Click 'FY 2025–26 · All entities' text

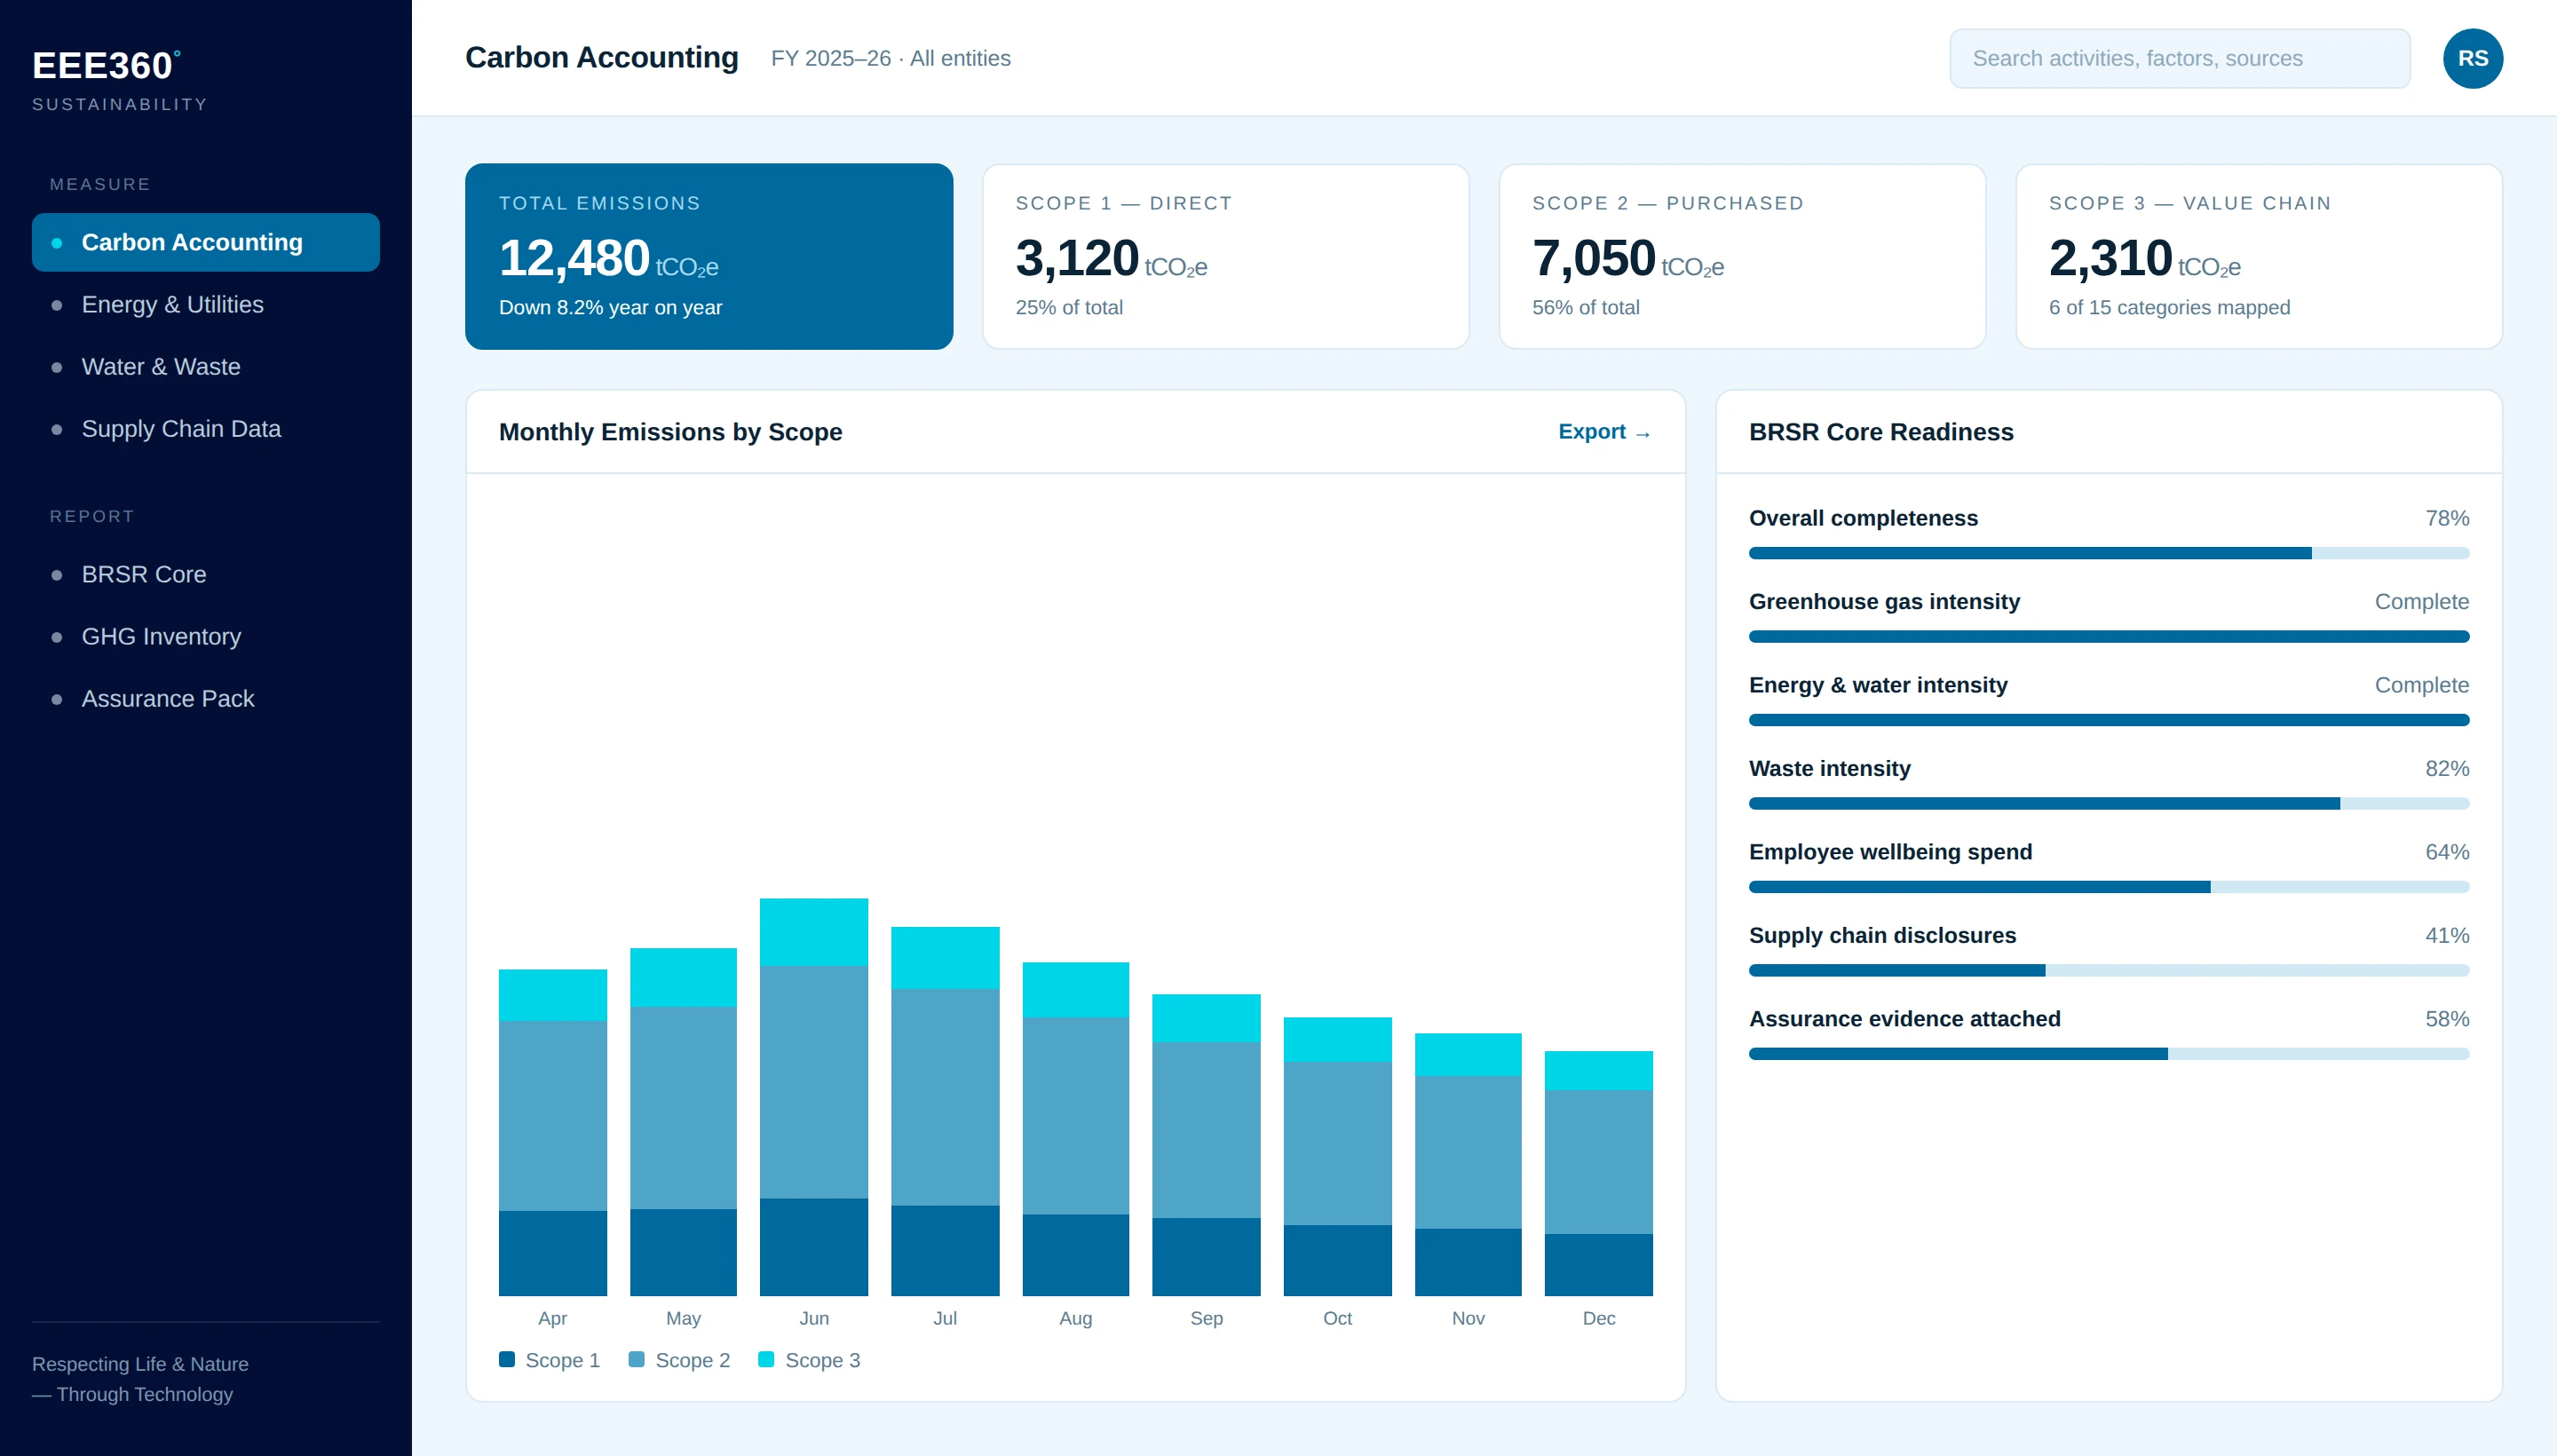point(890,58)
